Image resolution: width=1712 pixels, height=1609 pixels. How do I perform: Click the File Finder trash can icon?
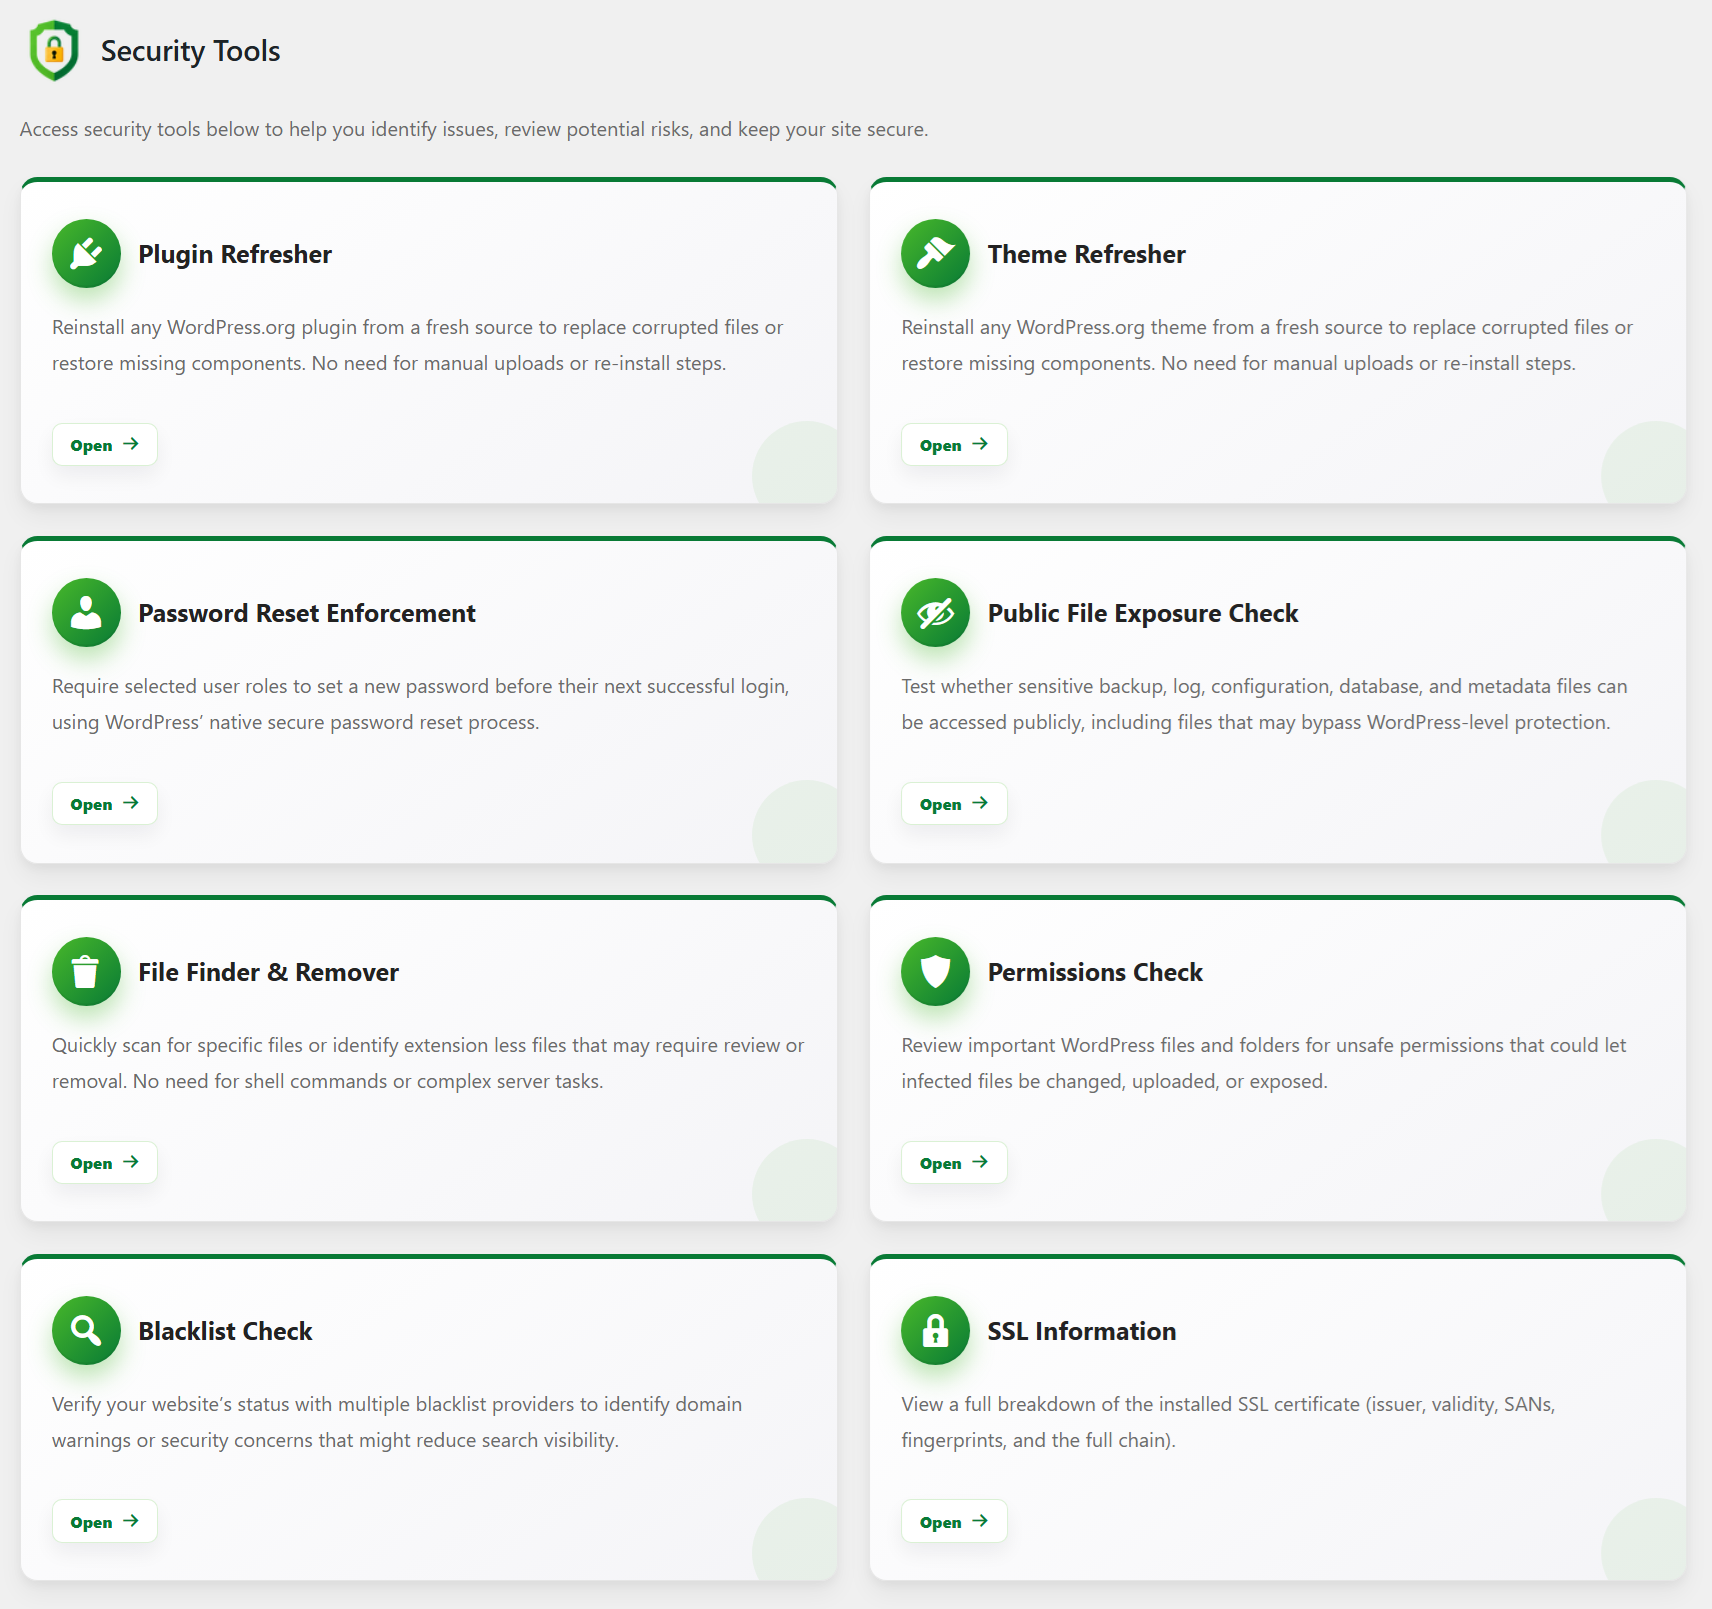coord(86,972)
